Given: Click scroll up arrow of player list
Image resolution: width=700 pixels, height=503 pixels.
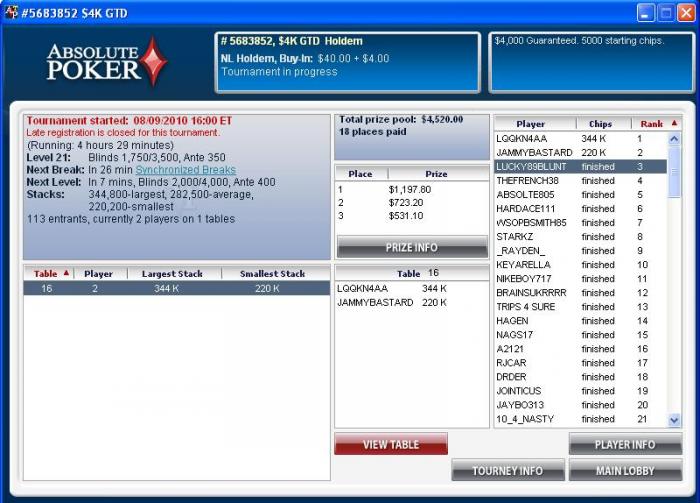Looking at the screenshot, I should (674, 138).
